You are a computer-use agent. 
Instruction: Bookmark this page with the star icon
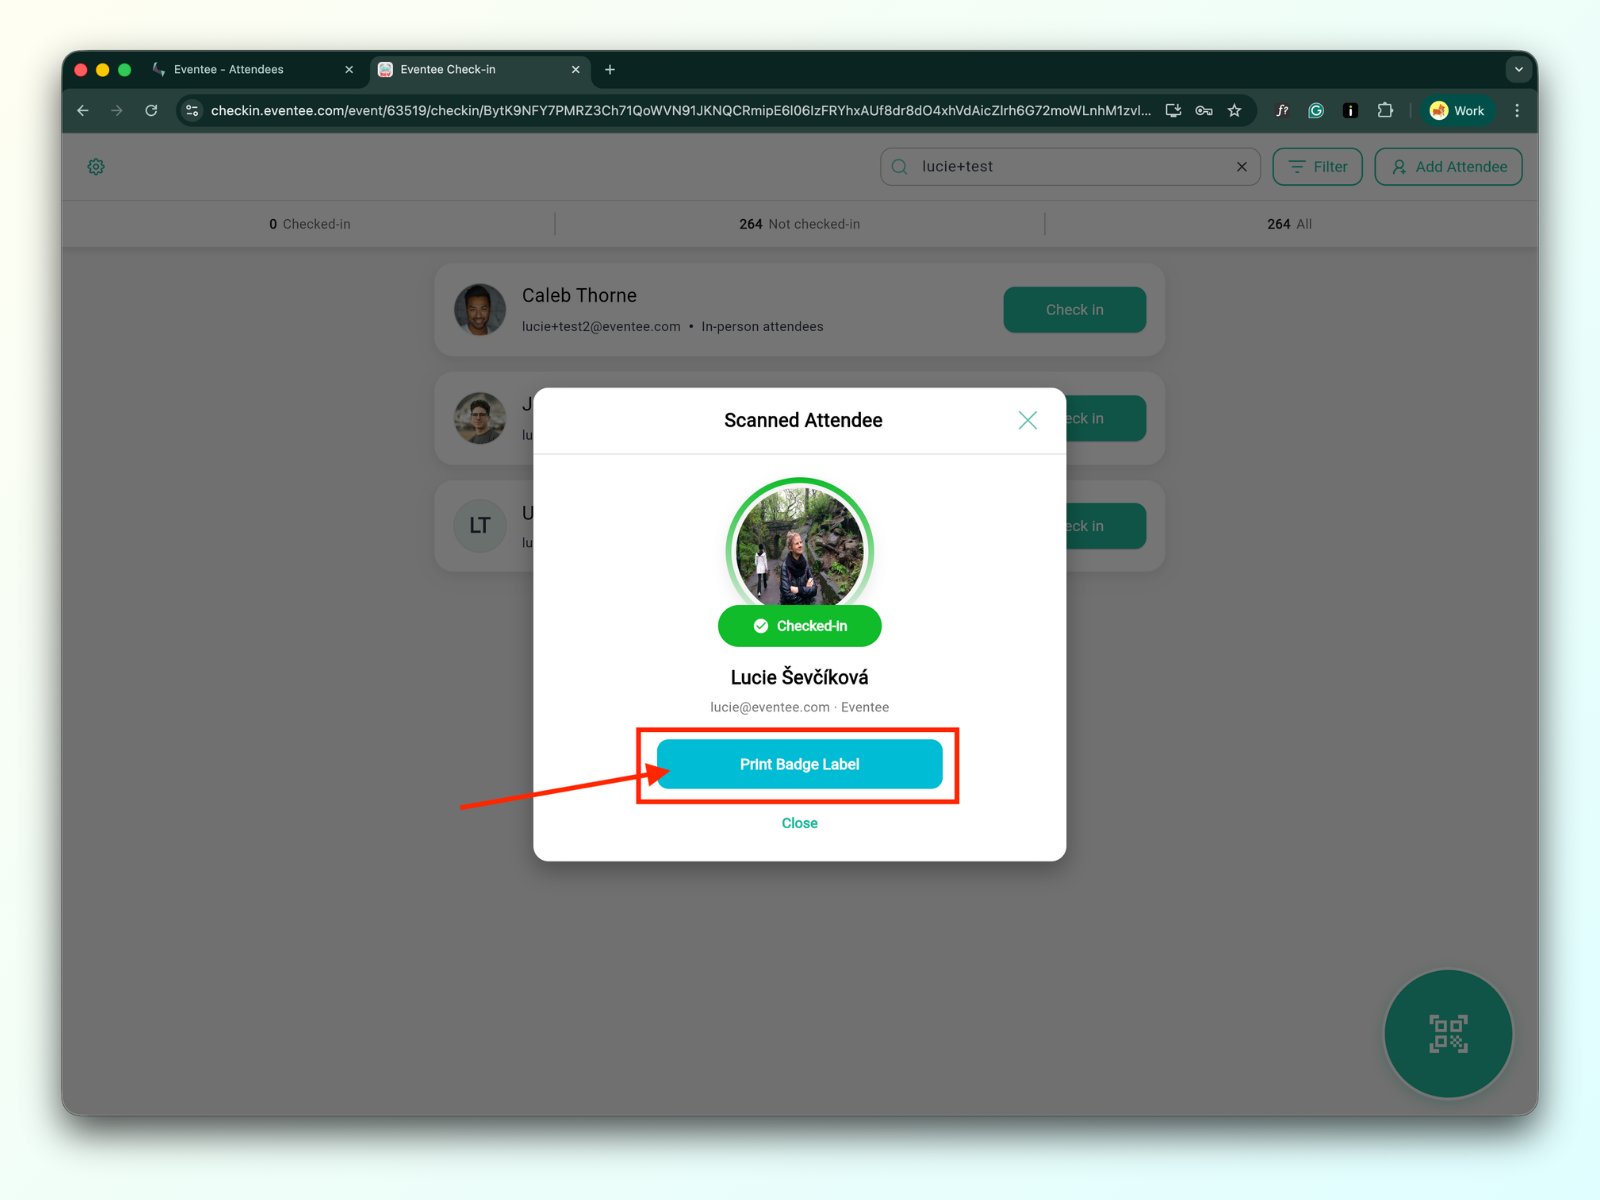tap(1234, 111)
